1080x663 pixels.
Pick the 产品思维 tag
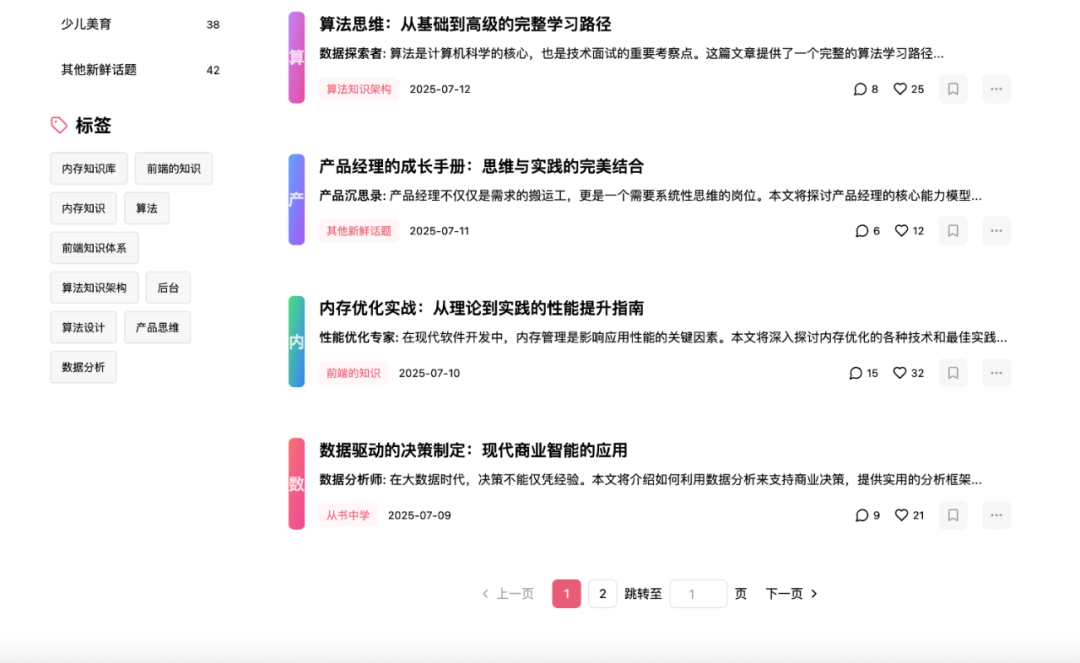[157, 328]
